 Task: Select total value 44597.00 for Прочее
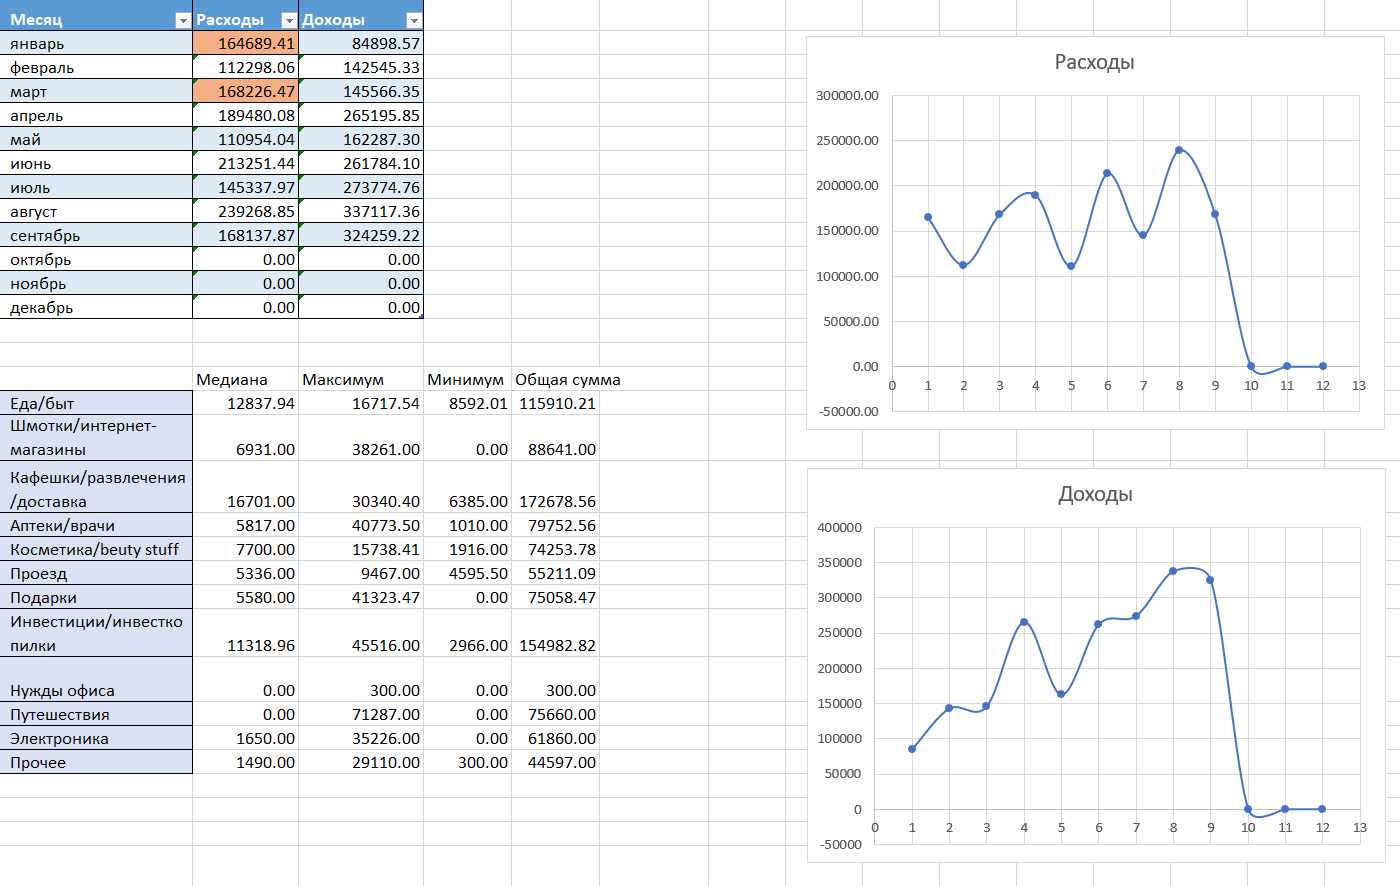pyautogui.click(x=555, y=762)
